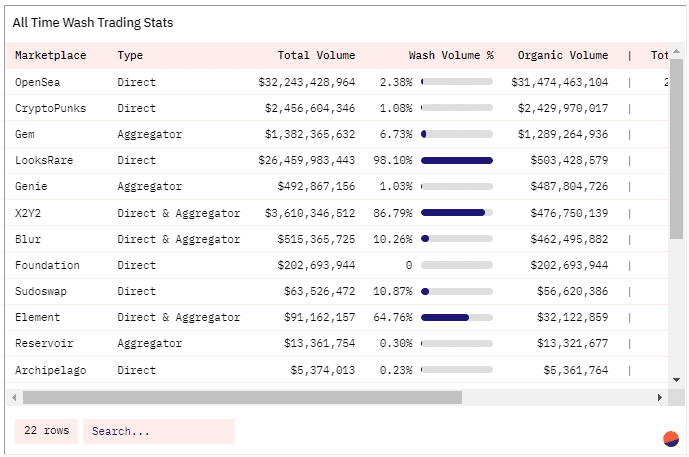689x457 pixels.
Task: Click Gem type Aggregator cell
Action: [149, 134]
